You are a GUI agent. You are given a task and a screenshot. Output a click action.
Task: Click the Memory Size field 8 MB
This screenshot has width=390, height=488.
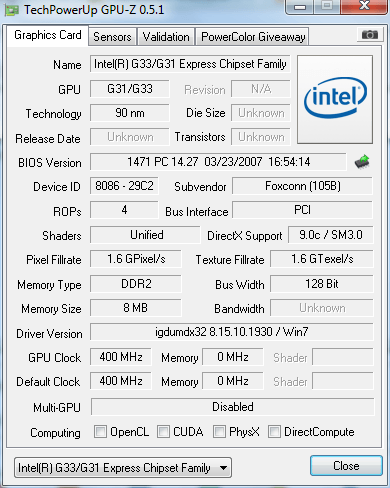tap(136, 308)
